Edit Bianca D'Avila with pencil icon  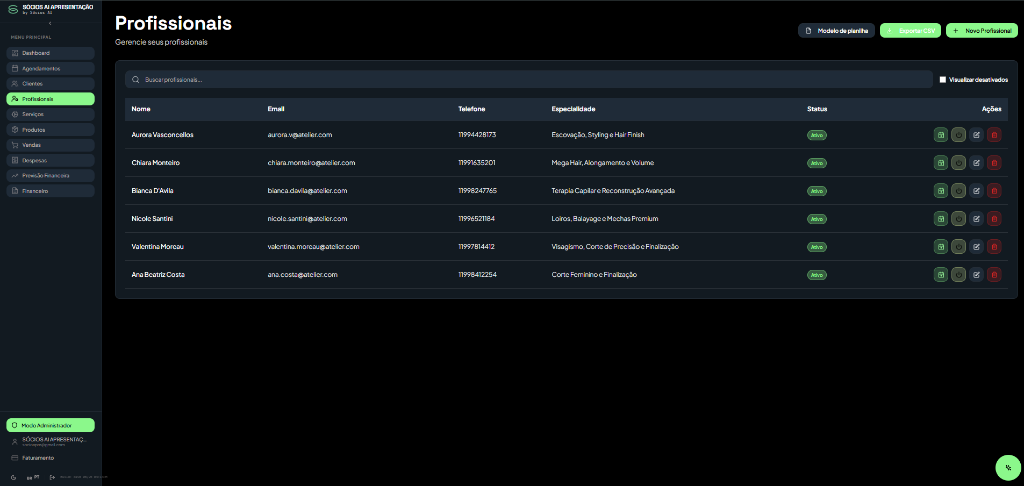[976, 191]
